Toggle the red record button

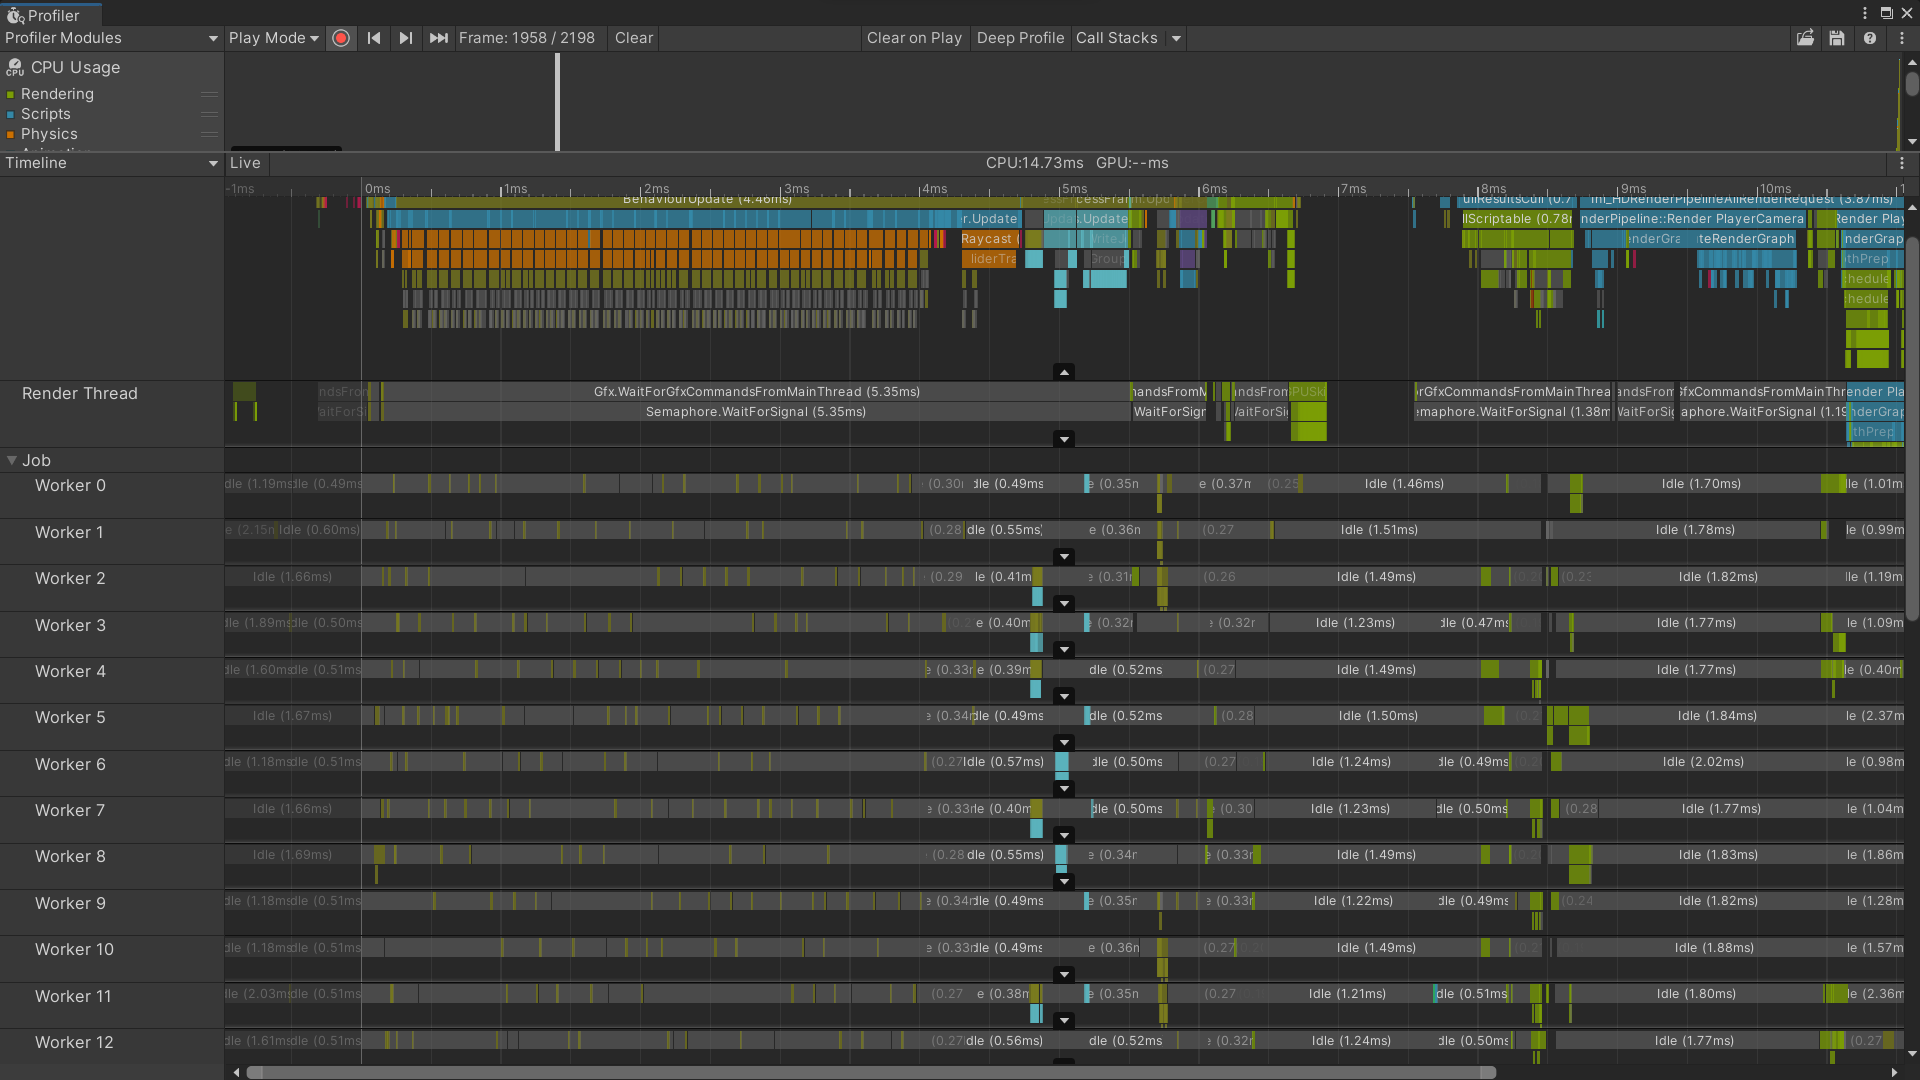click(x=341, y=38)
